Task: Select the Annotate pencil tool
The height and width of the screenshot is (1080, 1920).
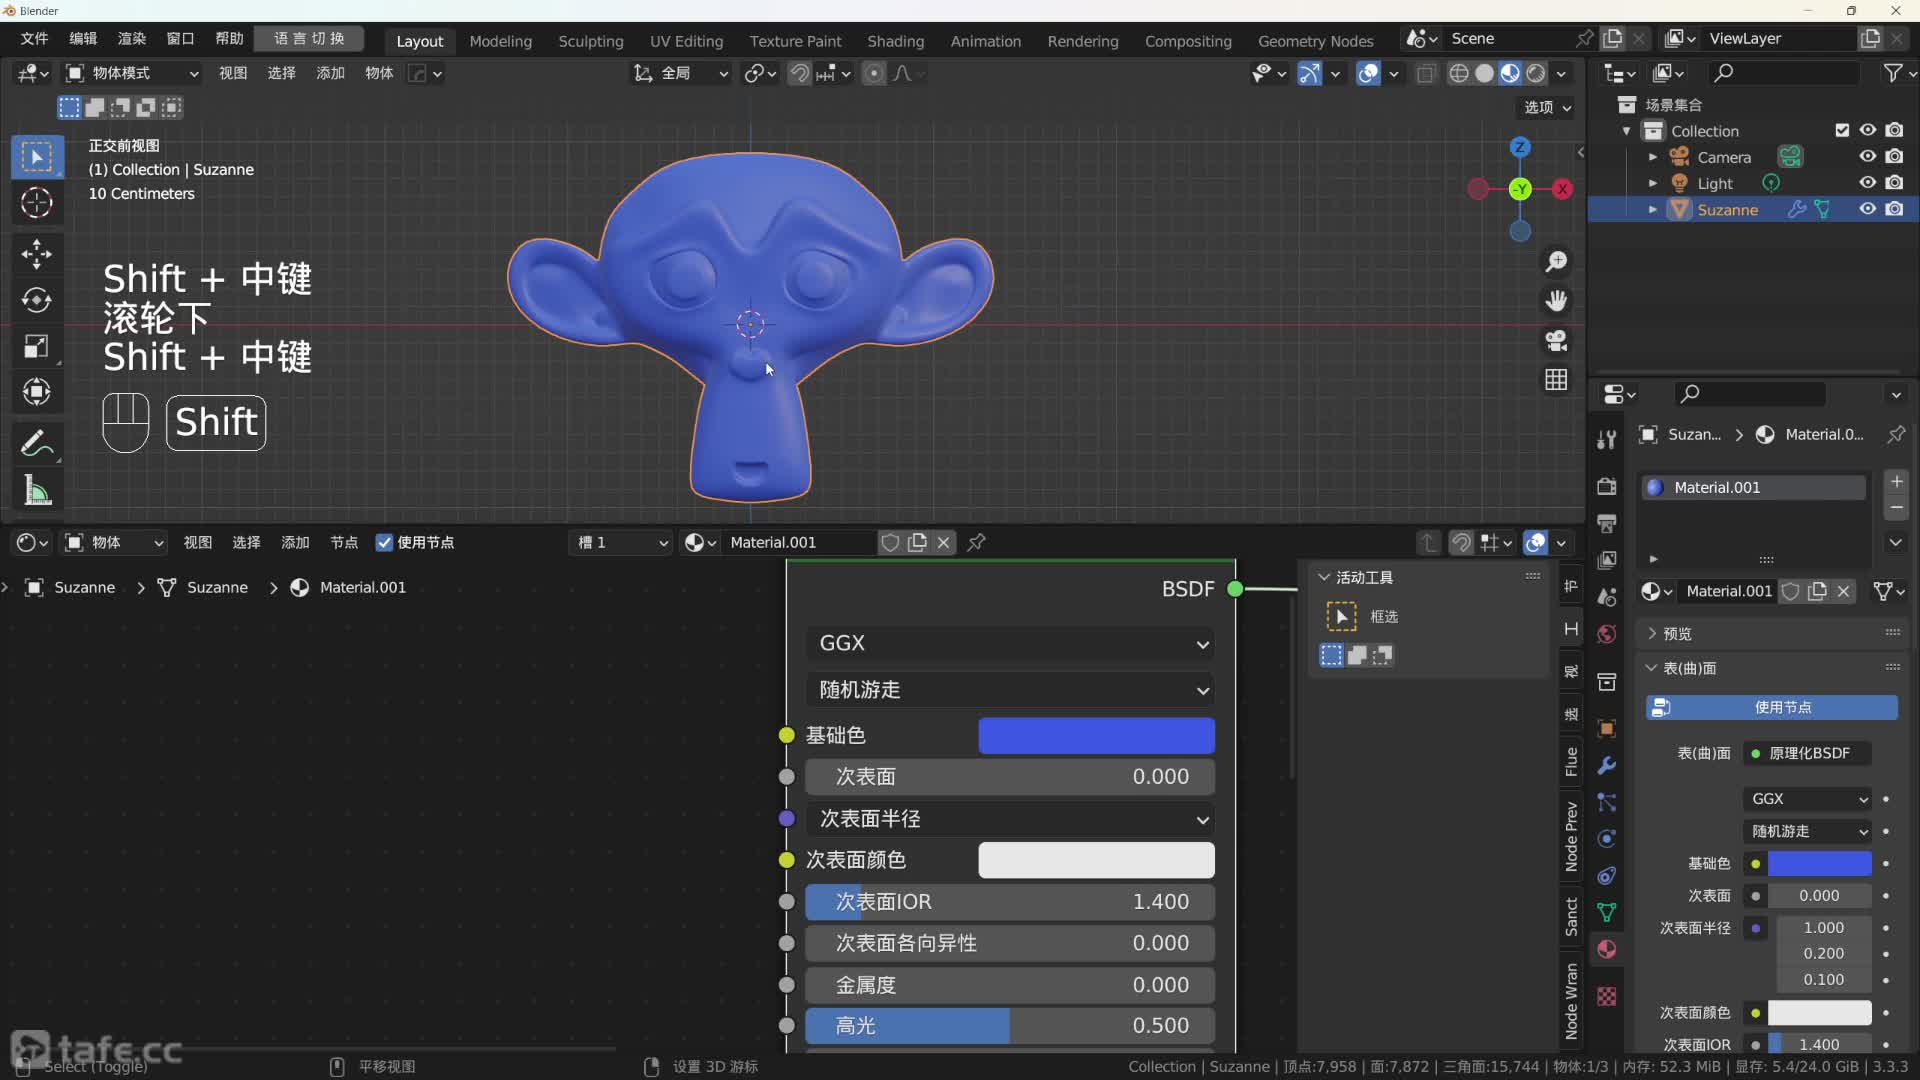Action: coord(37,443)
